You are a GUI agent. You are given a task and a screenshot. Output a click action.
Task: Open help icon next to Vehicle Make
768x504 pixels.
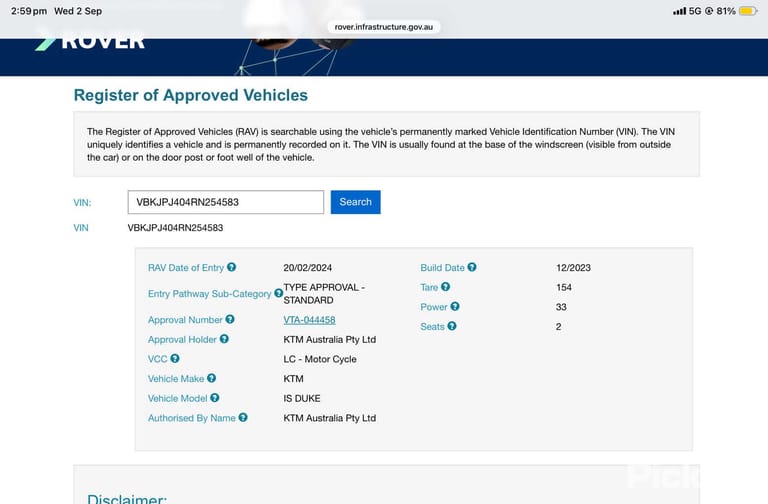211,378
